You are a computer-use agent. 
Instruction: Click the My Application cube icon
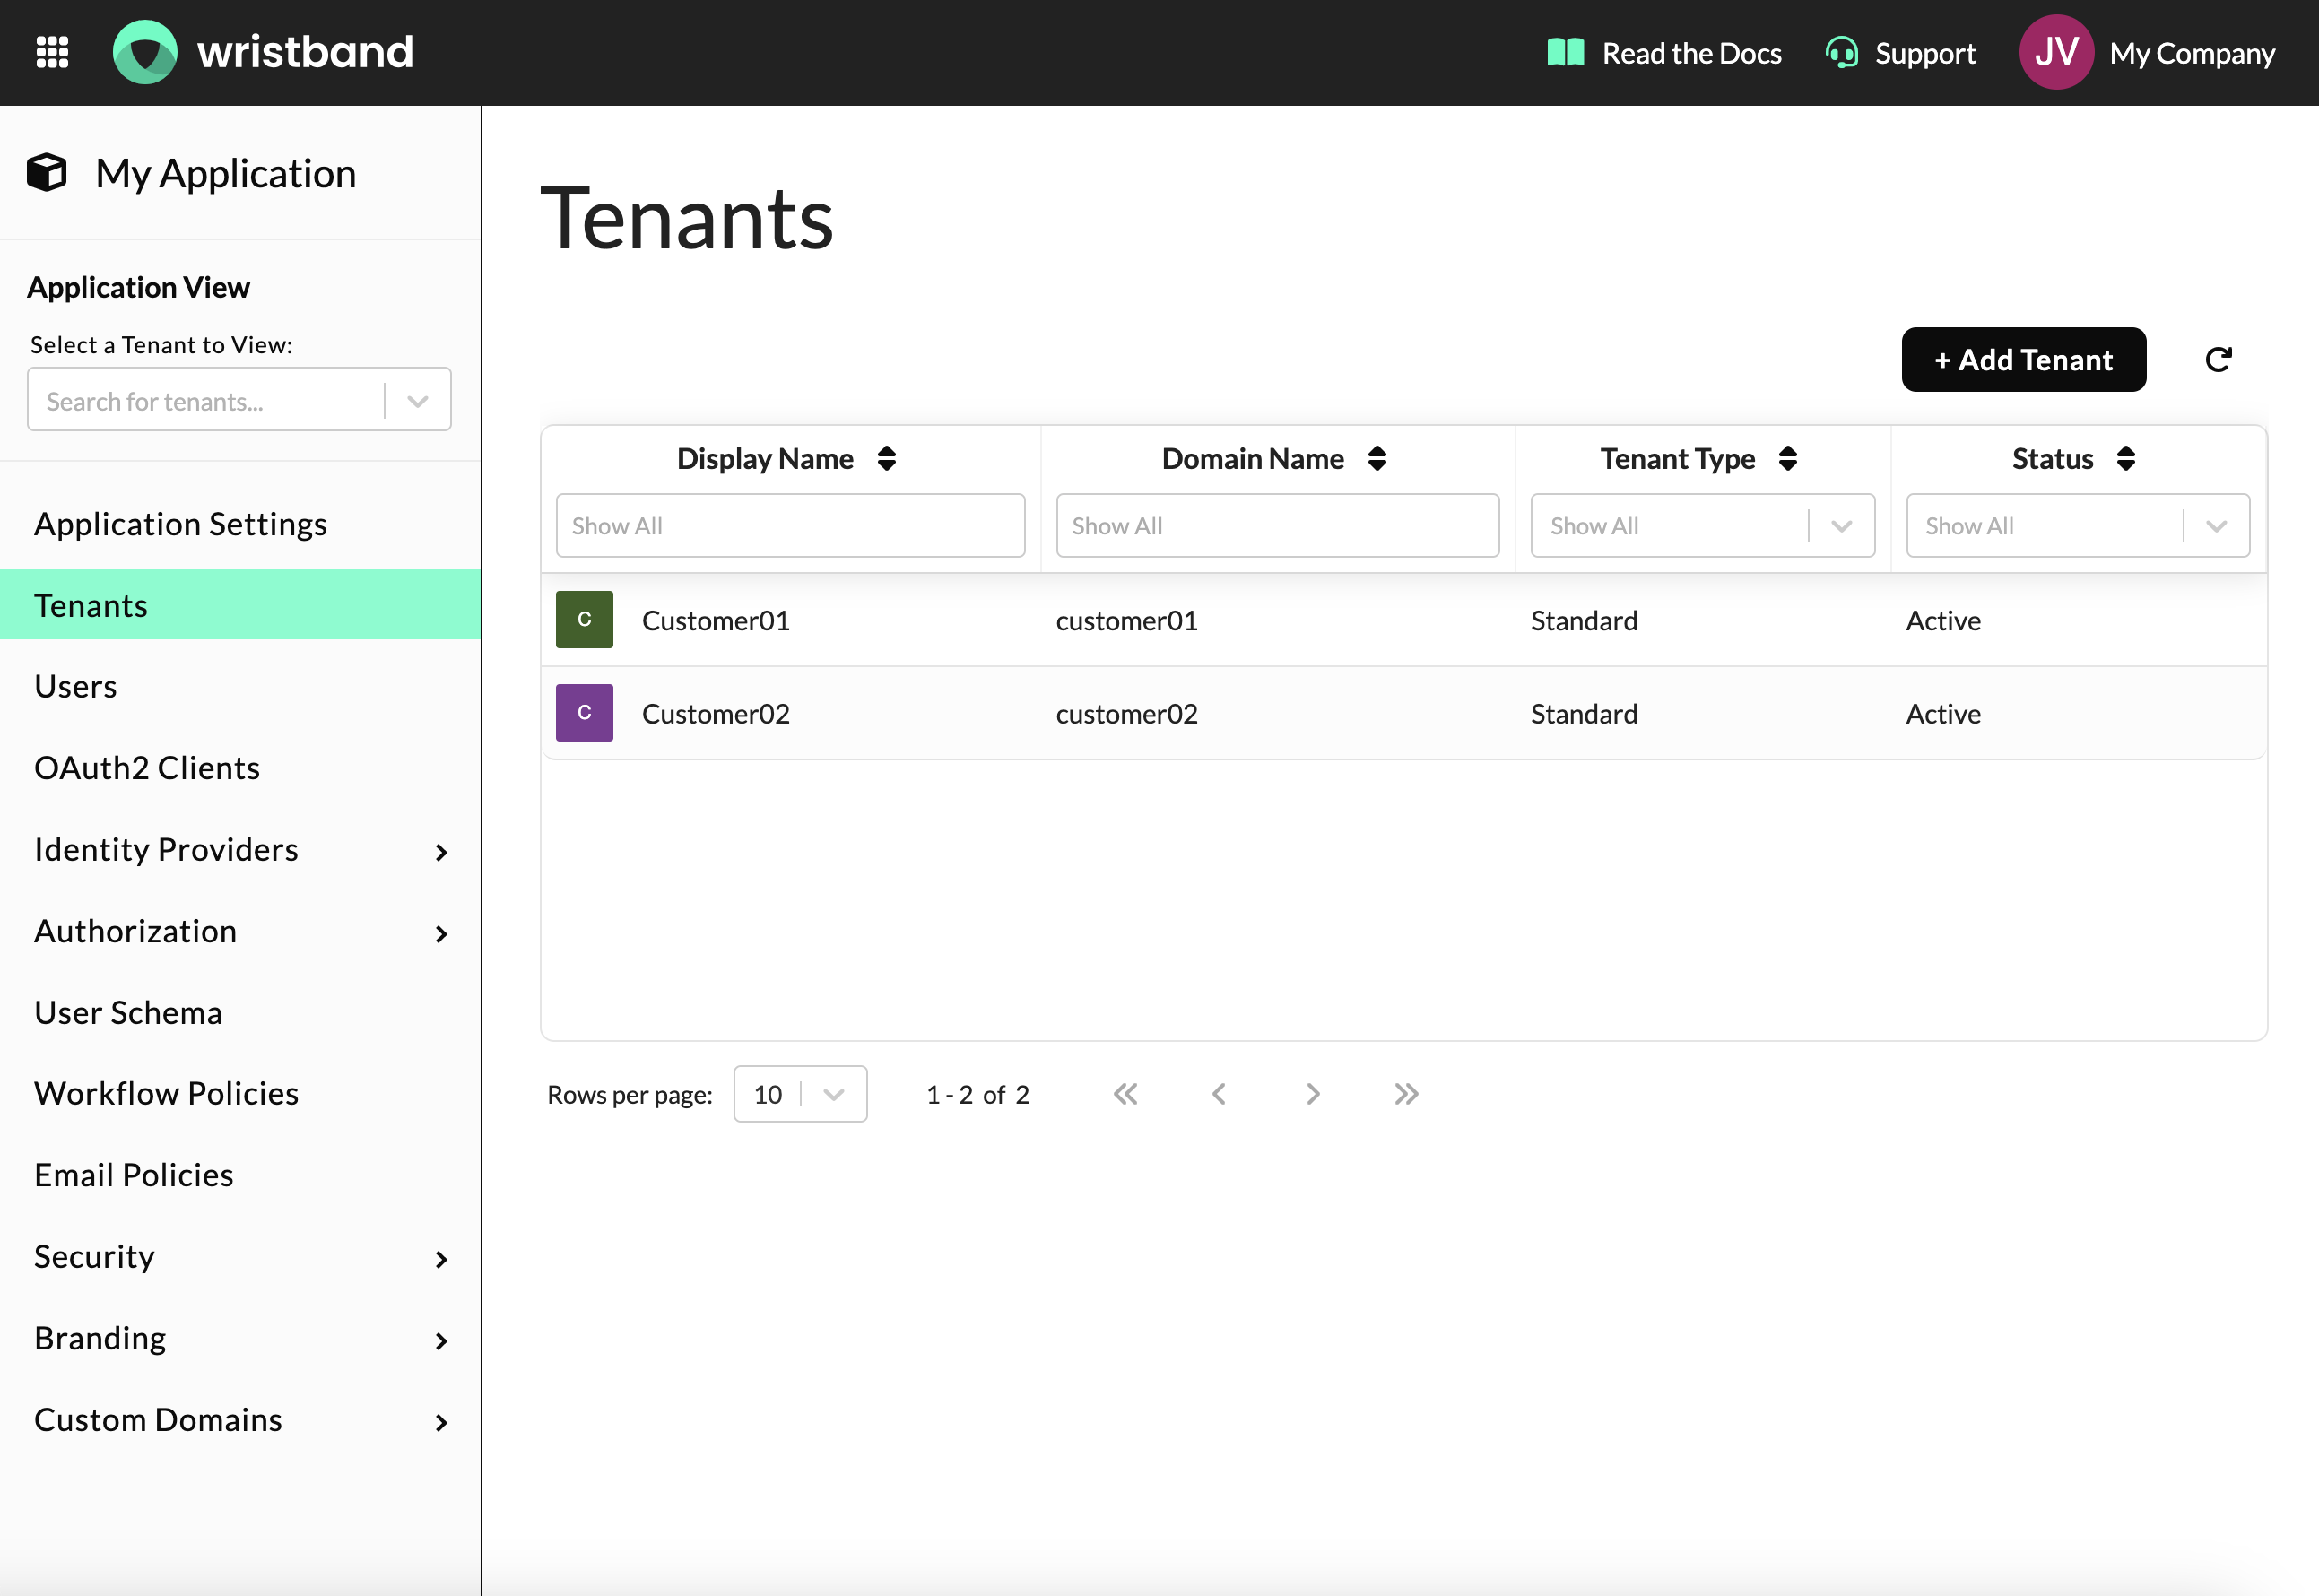(x=49, y=173)
